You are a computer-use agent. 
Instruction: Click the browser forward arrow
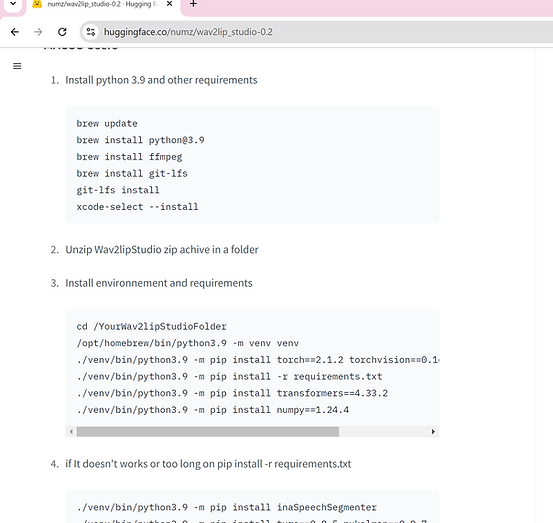tap(38, 32)
